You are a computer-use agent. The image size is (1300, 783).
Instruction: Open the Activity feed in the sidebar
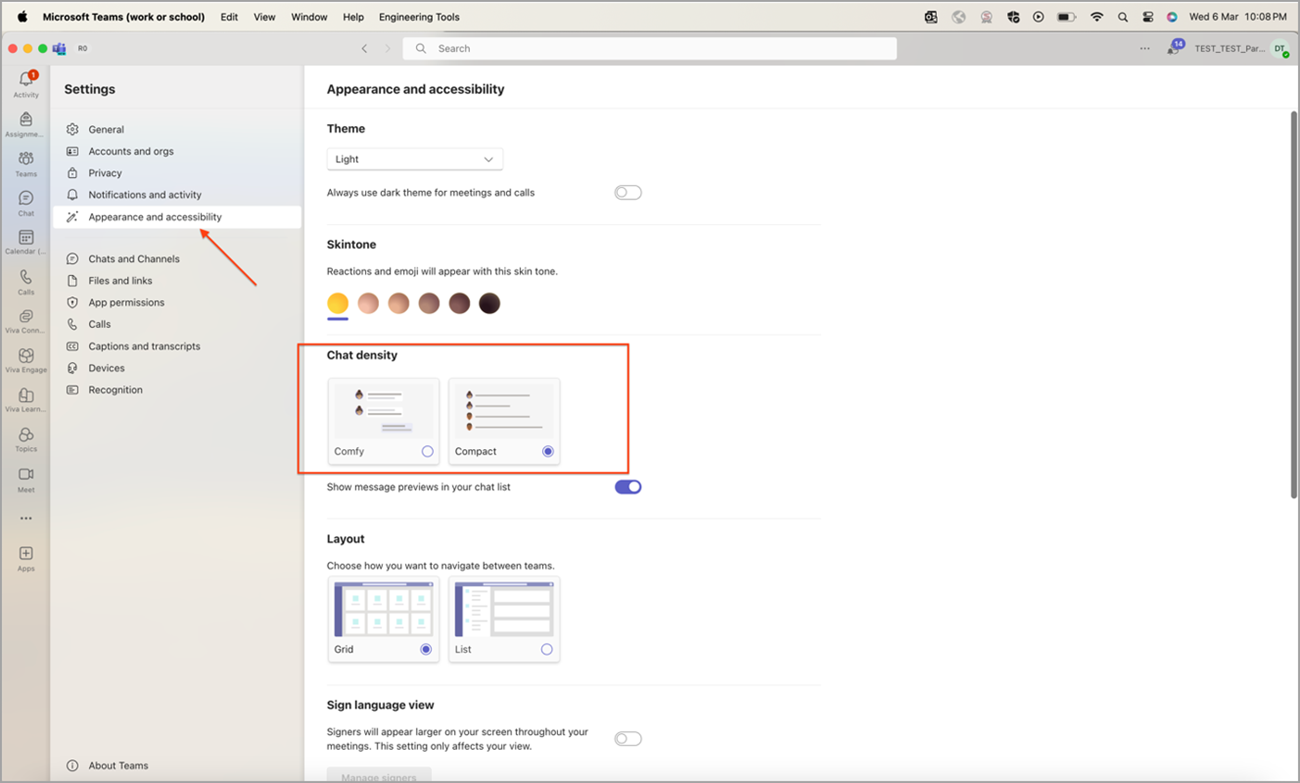tap(26, 84)
